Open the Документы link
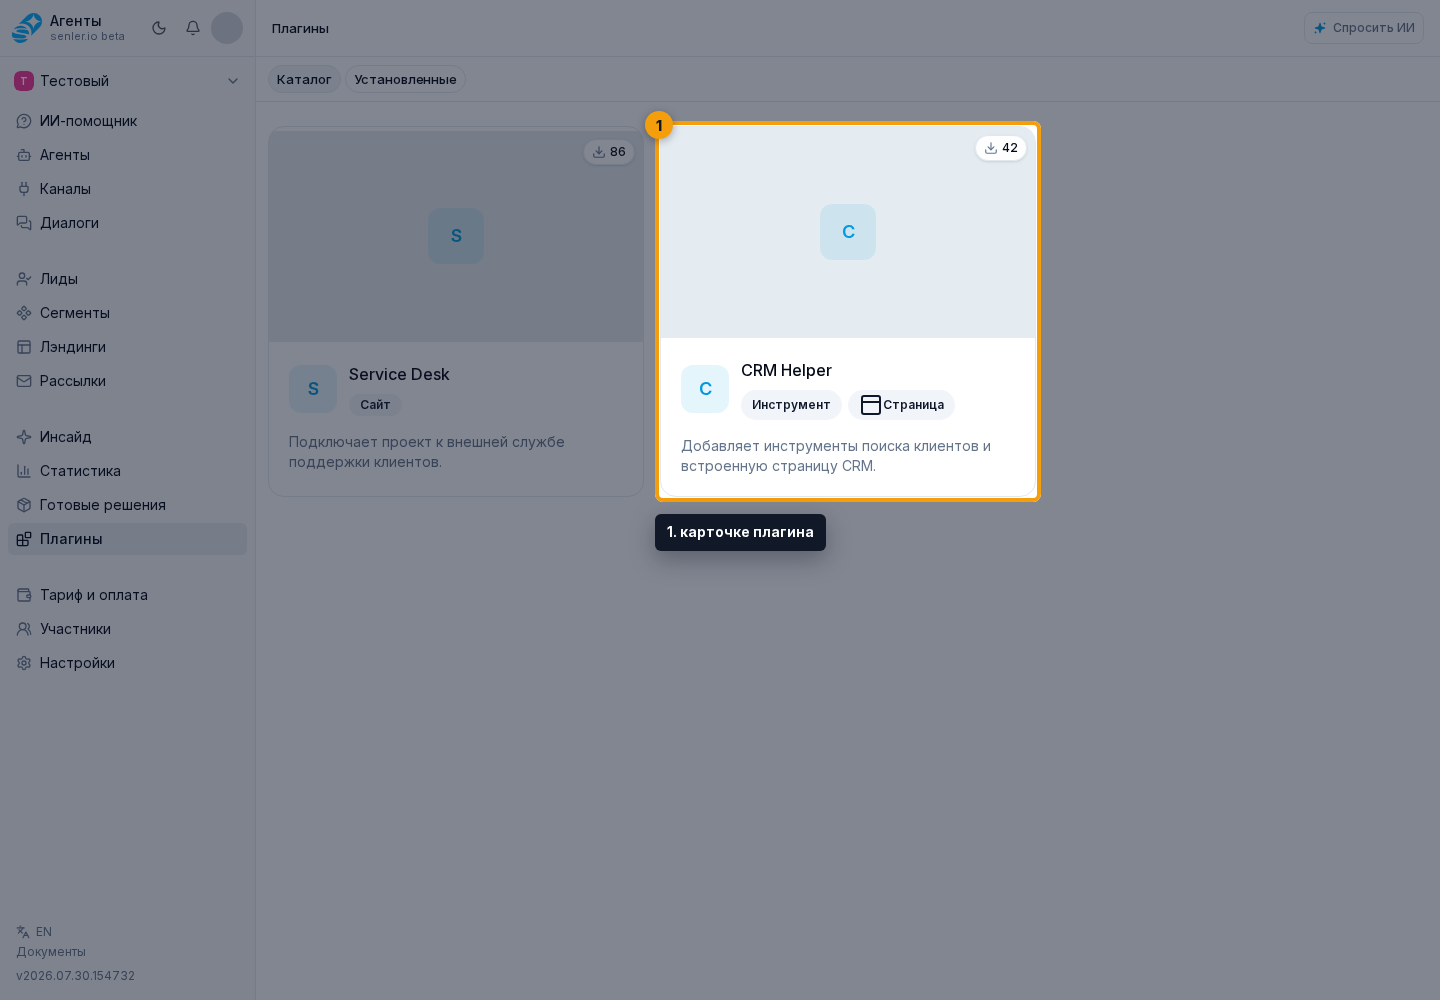The height and width of the screenshot is (1000, 1440). coord(51,952)
